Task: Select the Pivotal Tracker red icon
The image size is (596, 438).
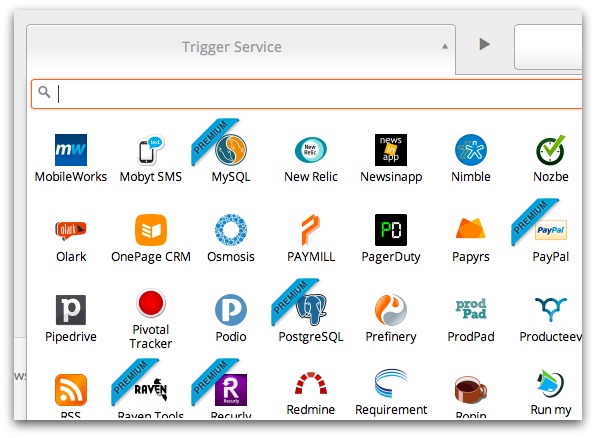Action: (151, 303)
